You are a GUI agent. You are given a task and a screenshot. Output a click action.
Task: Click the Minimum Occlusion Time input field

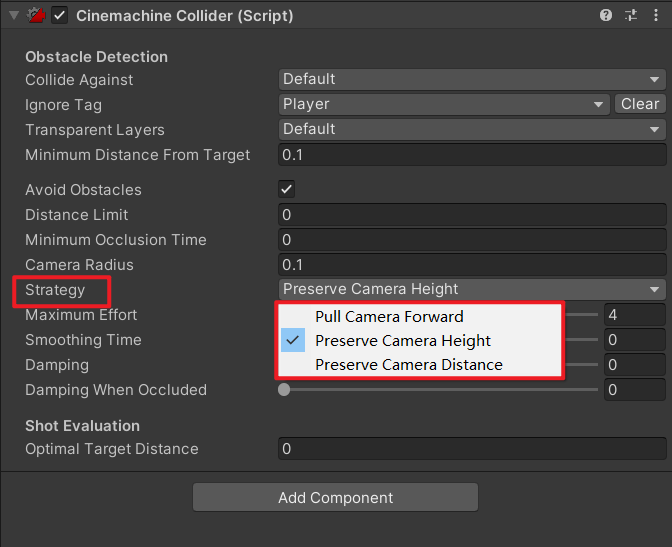tap(472, 240)
